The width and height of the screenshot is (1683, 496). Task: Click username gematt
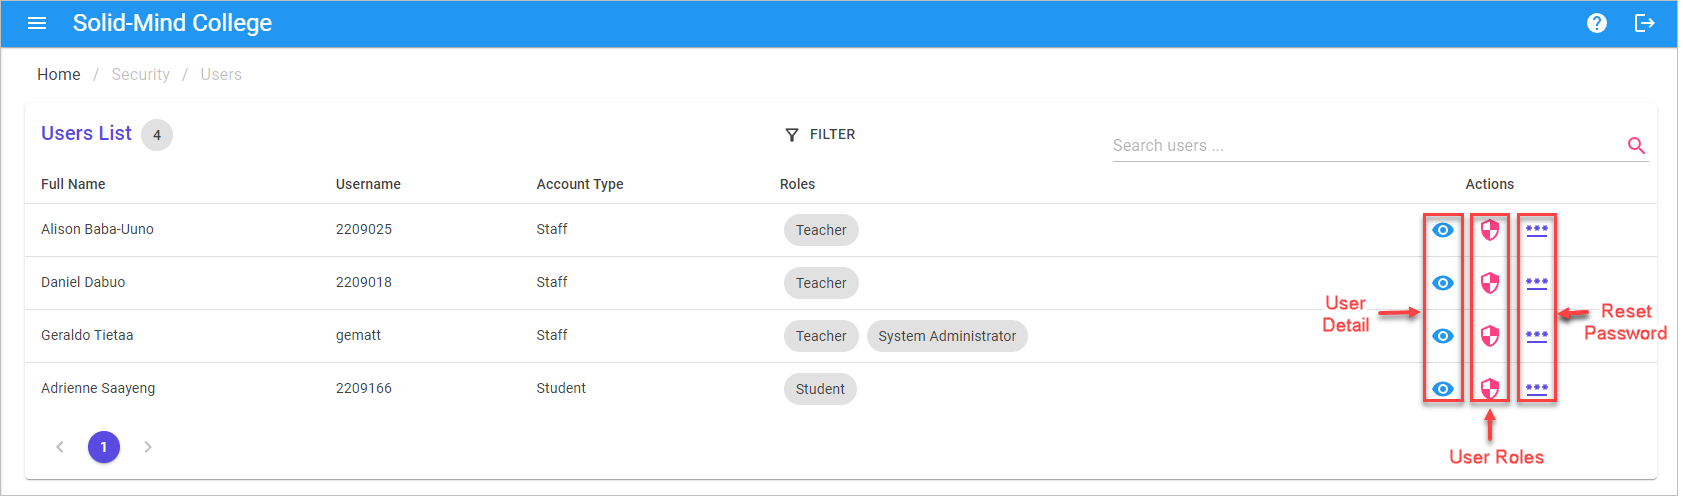(358, 335)
